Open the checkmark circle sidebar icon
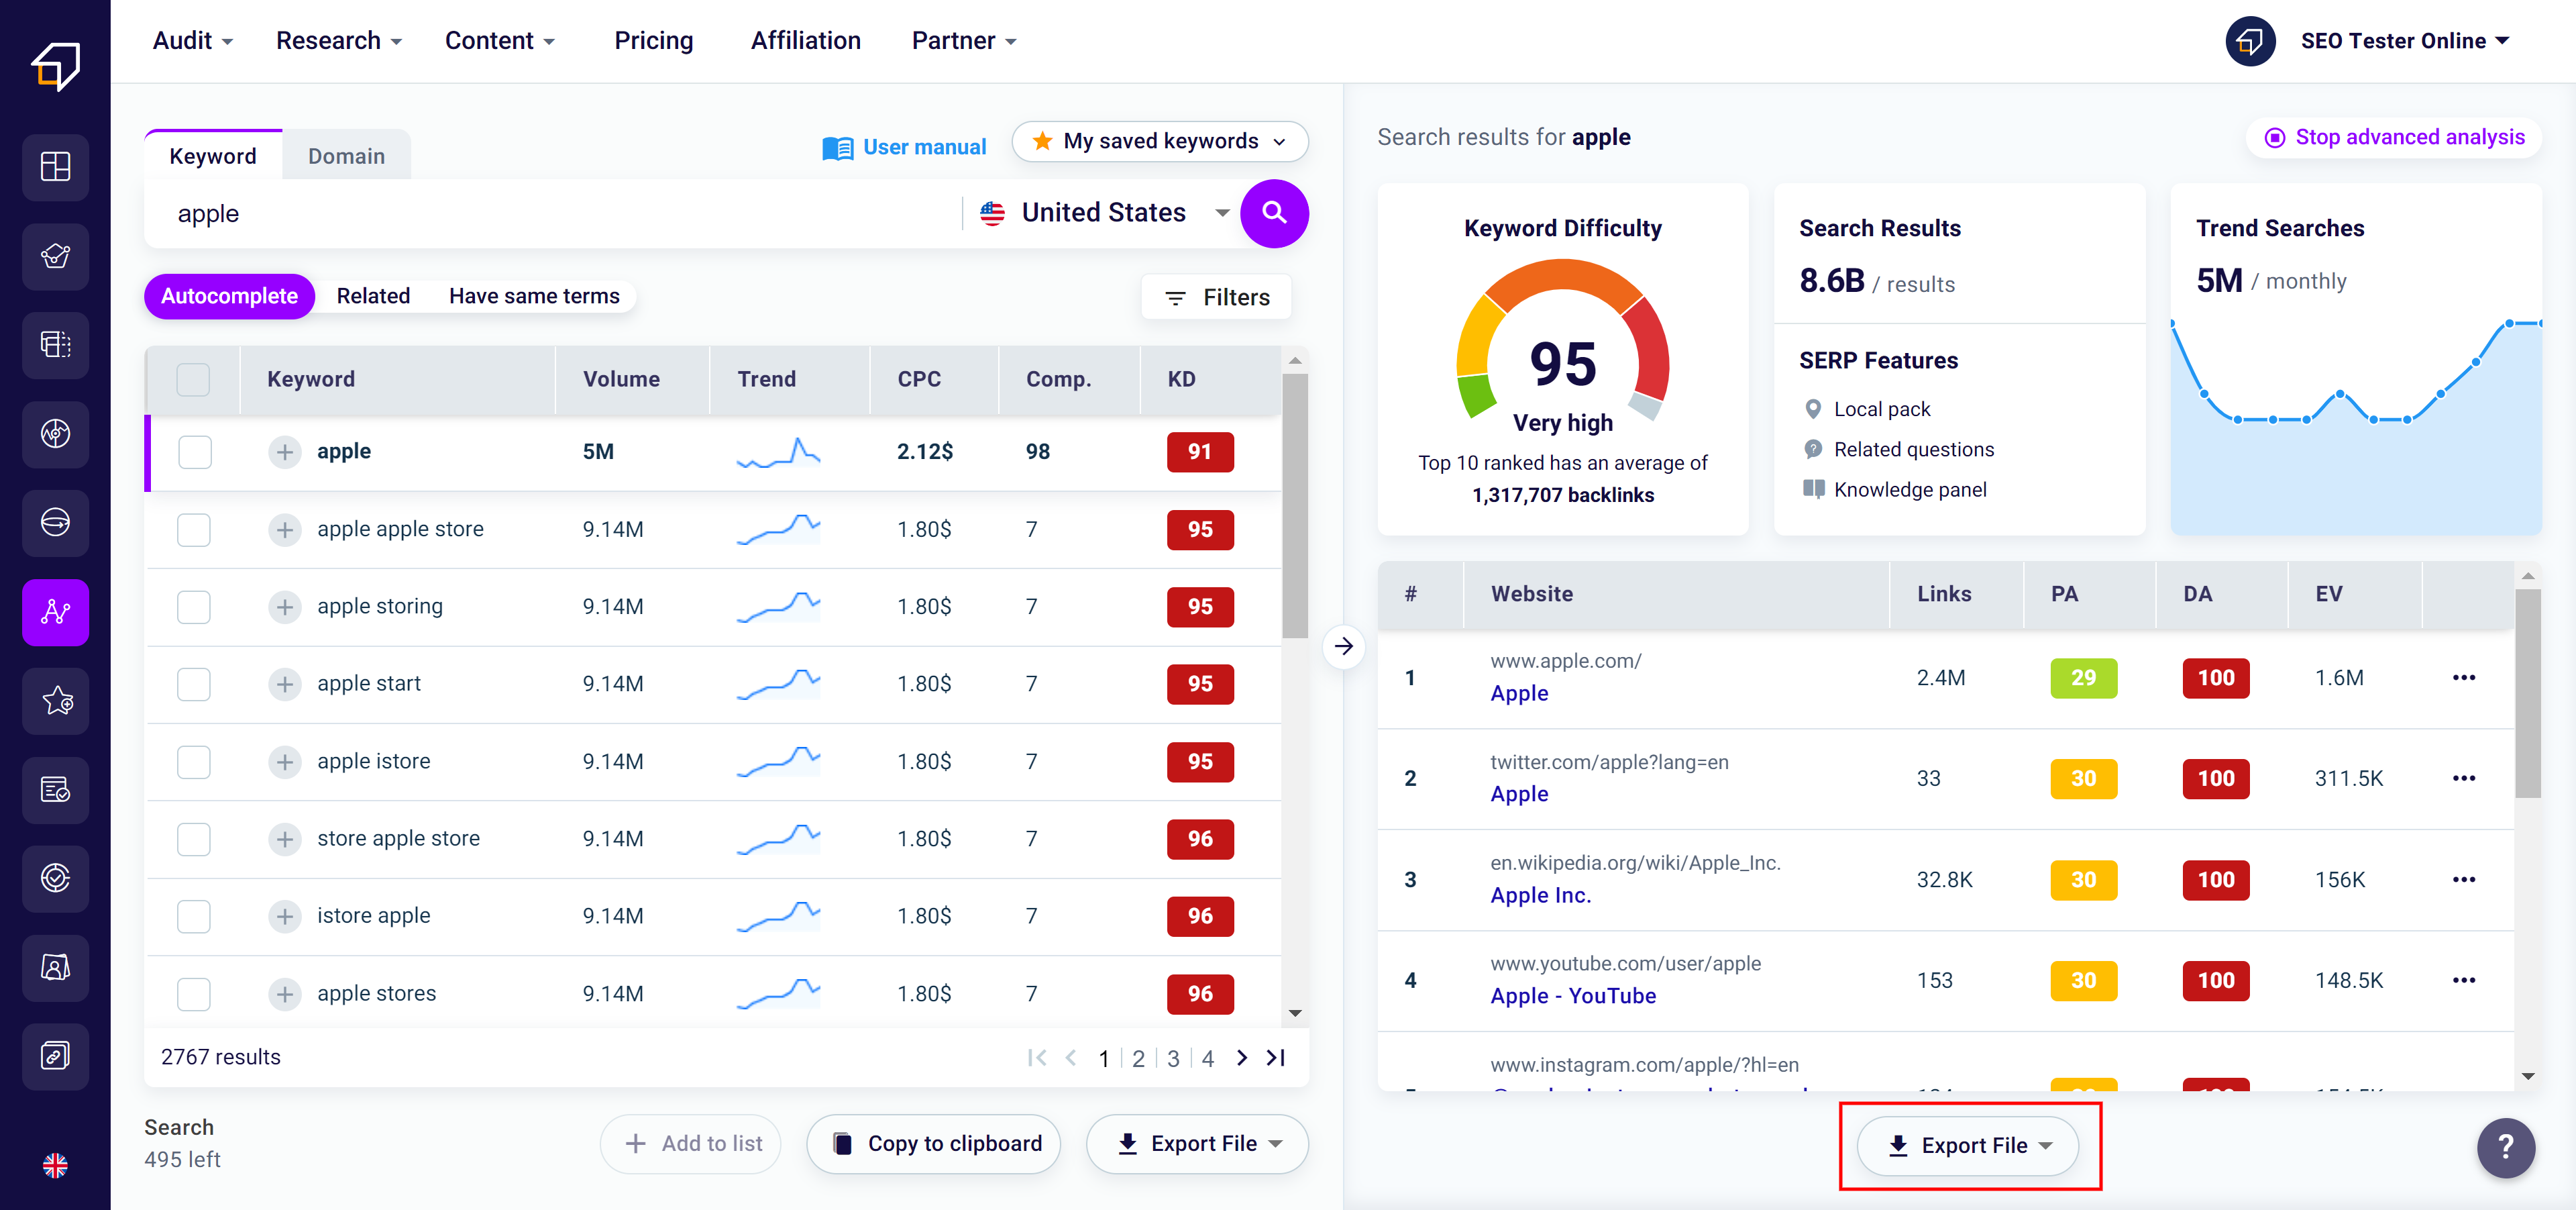The width and height of the screenshot is (2576, 1210). pyautogui.click(x=55, y=878)
